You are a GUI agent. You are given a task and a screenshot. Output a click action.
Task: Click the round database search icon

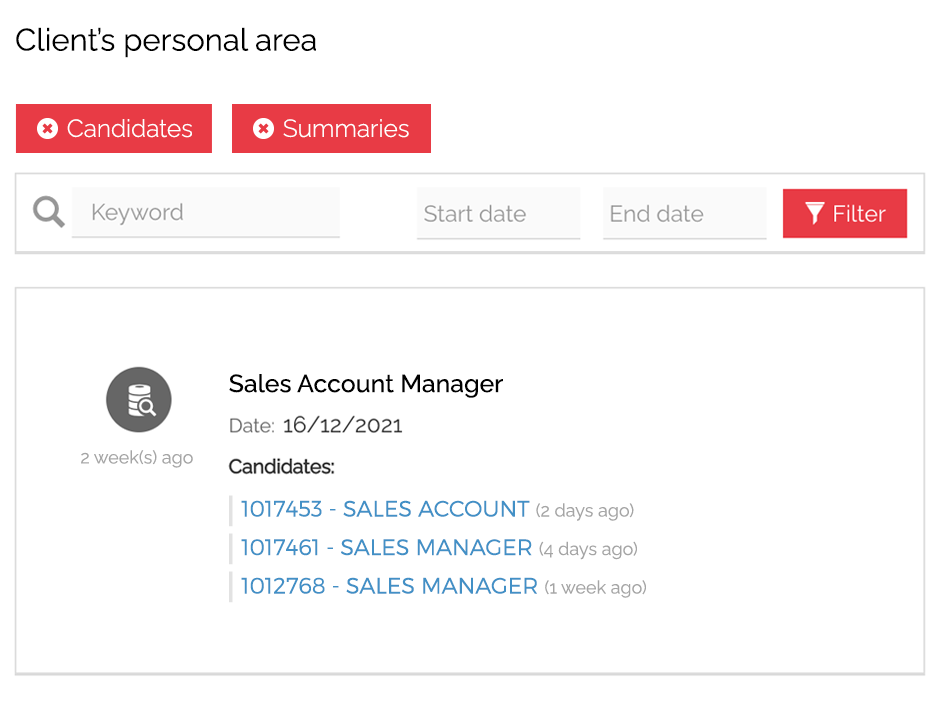point(139,400)
